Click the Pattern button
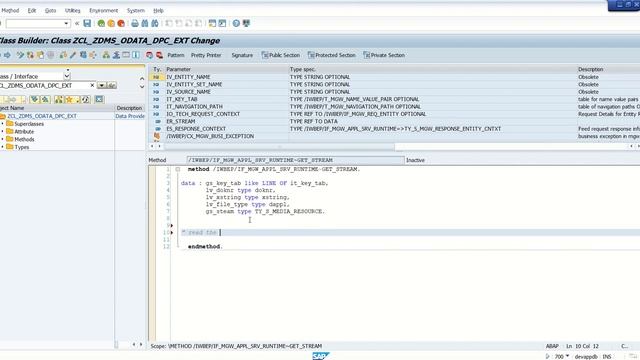The image size is (640, 360). (176, 55)
